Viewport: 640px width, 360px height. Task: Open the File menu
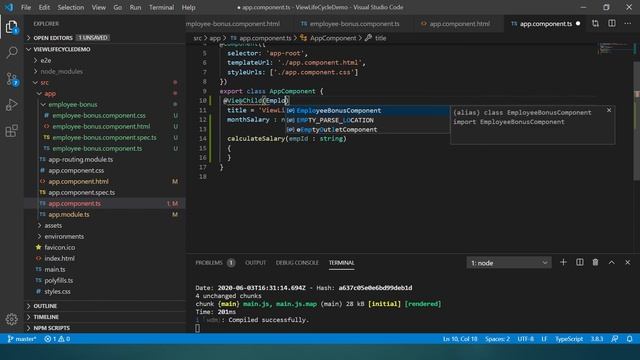pos(26,7)
